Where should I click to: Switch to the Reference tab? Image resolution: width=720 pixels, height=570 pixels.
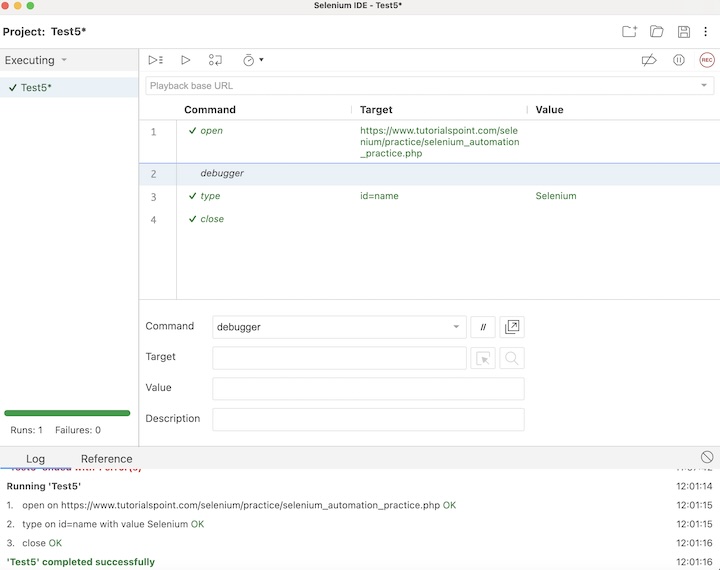(x=106, y=459)
